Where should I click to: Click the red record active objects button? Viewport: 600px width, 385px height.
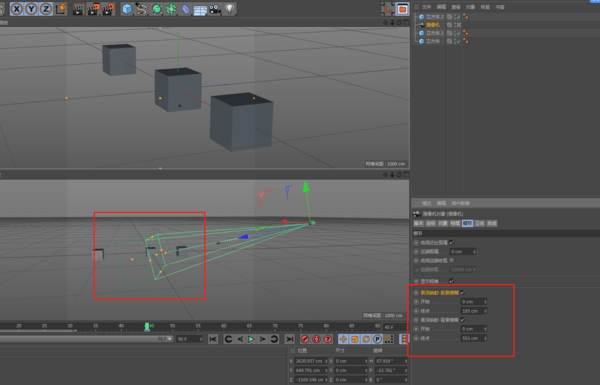[x=305, y=339]
